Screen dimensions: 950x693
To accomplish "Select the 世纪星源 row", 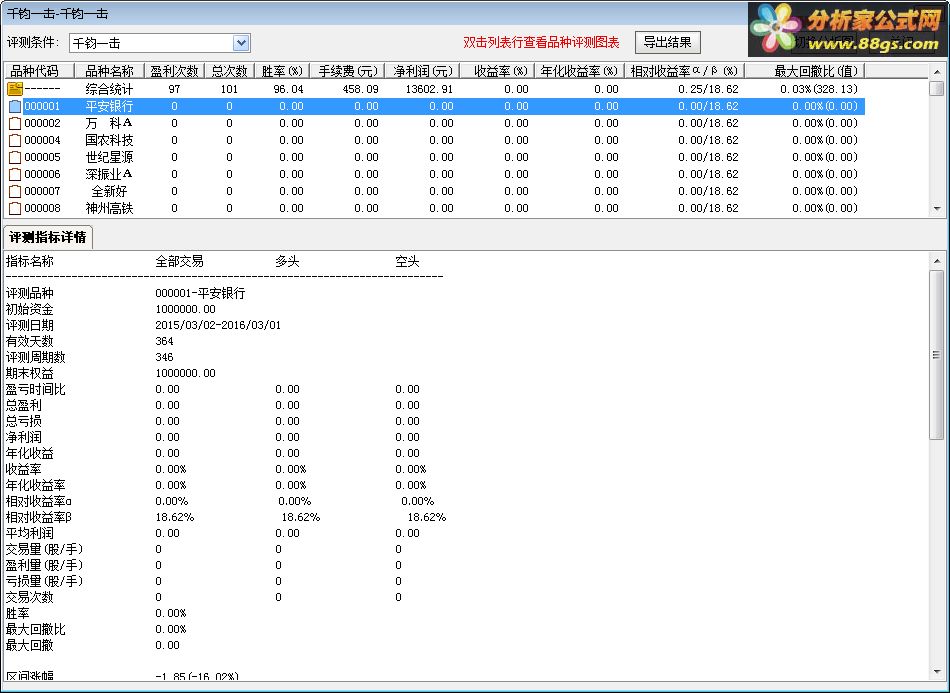I will (434, 157).
